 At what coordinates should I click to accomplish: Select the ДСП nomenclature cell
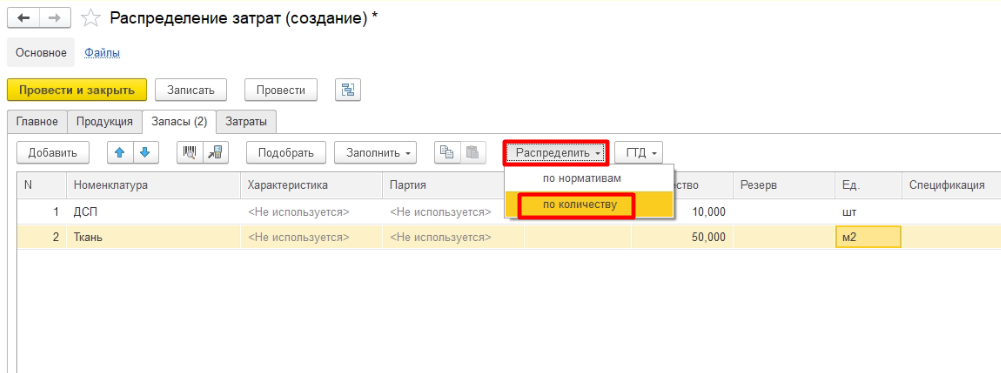tap(153, 211)
